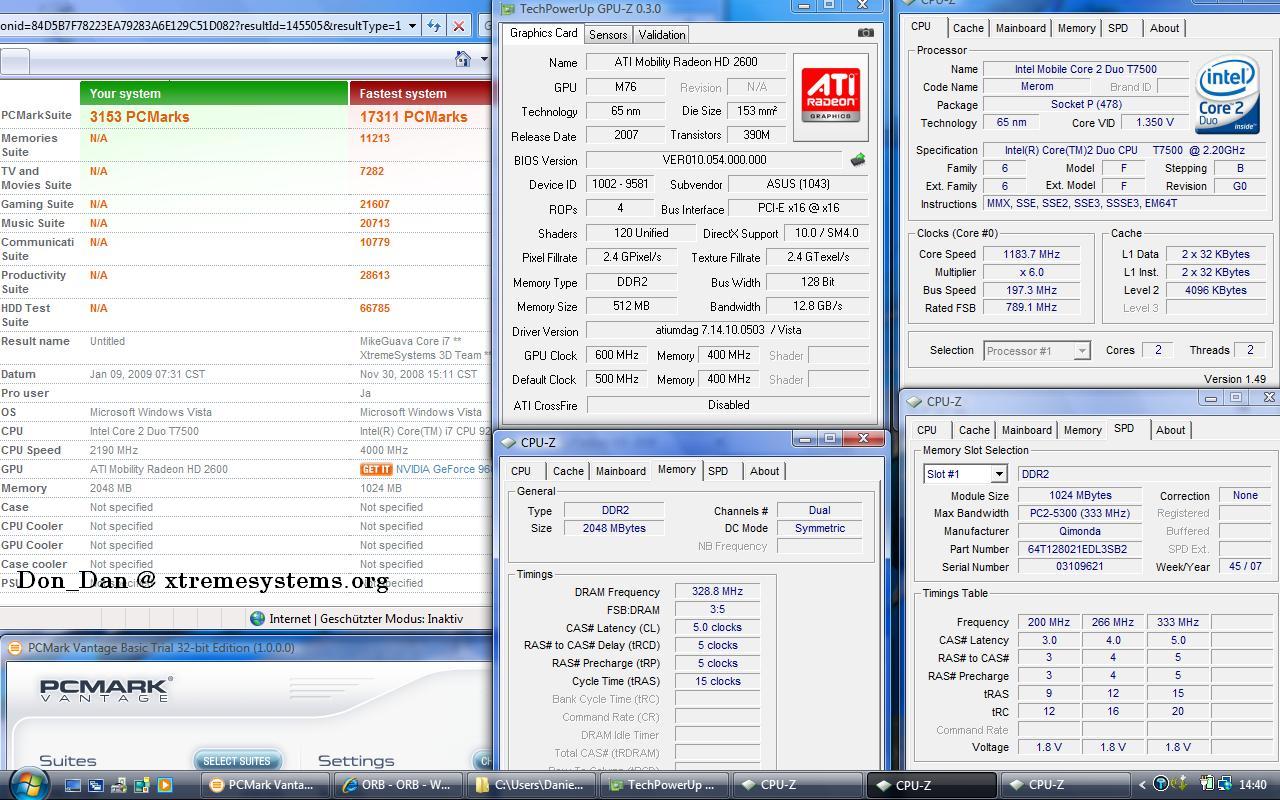
Task: Click the CPU-Z Memory window title icon
Action: [509, 442]
